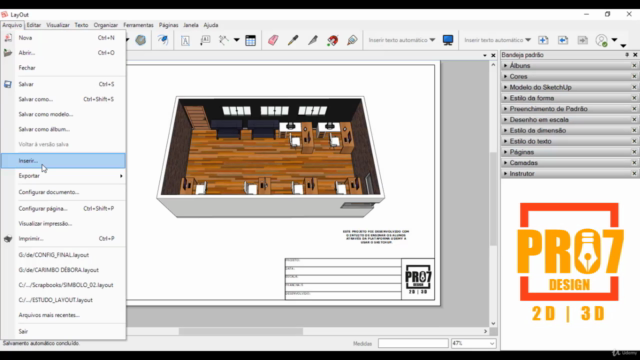Screen dimensions: 640x360
Task: Open the Ferramentas menu
Action: (x=138, y=25)
